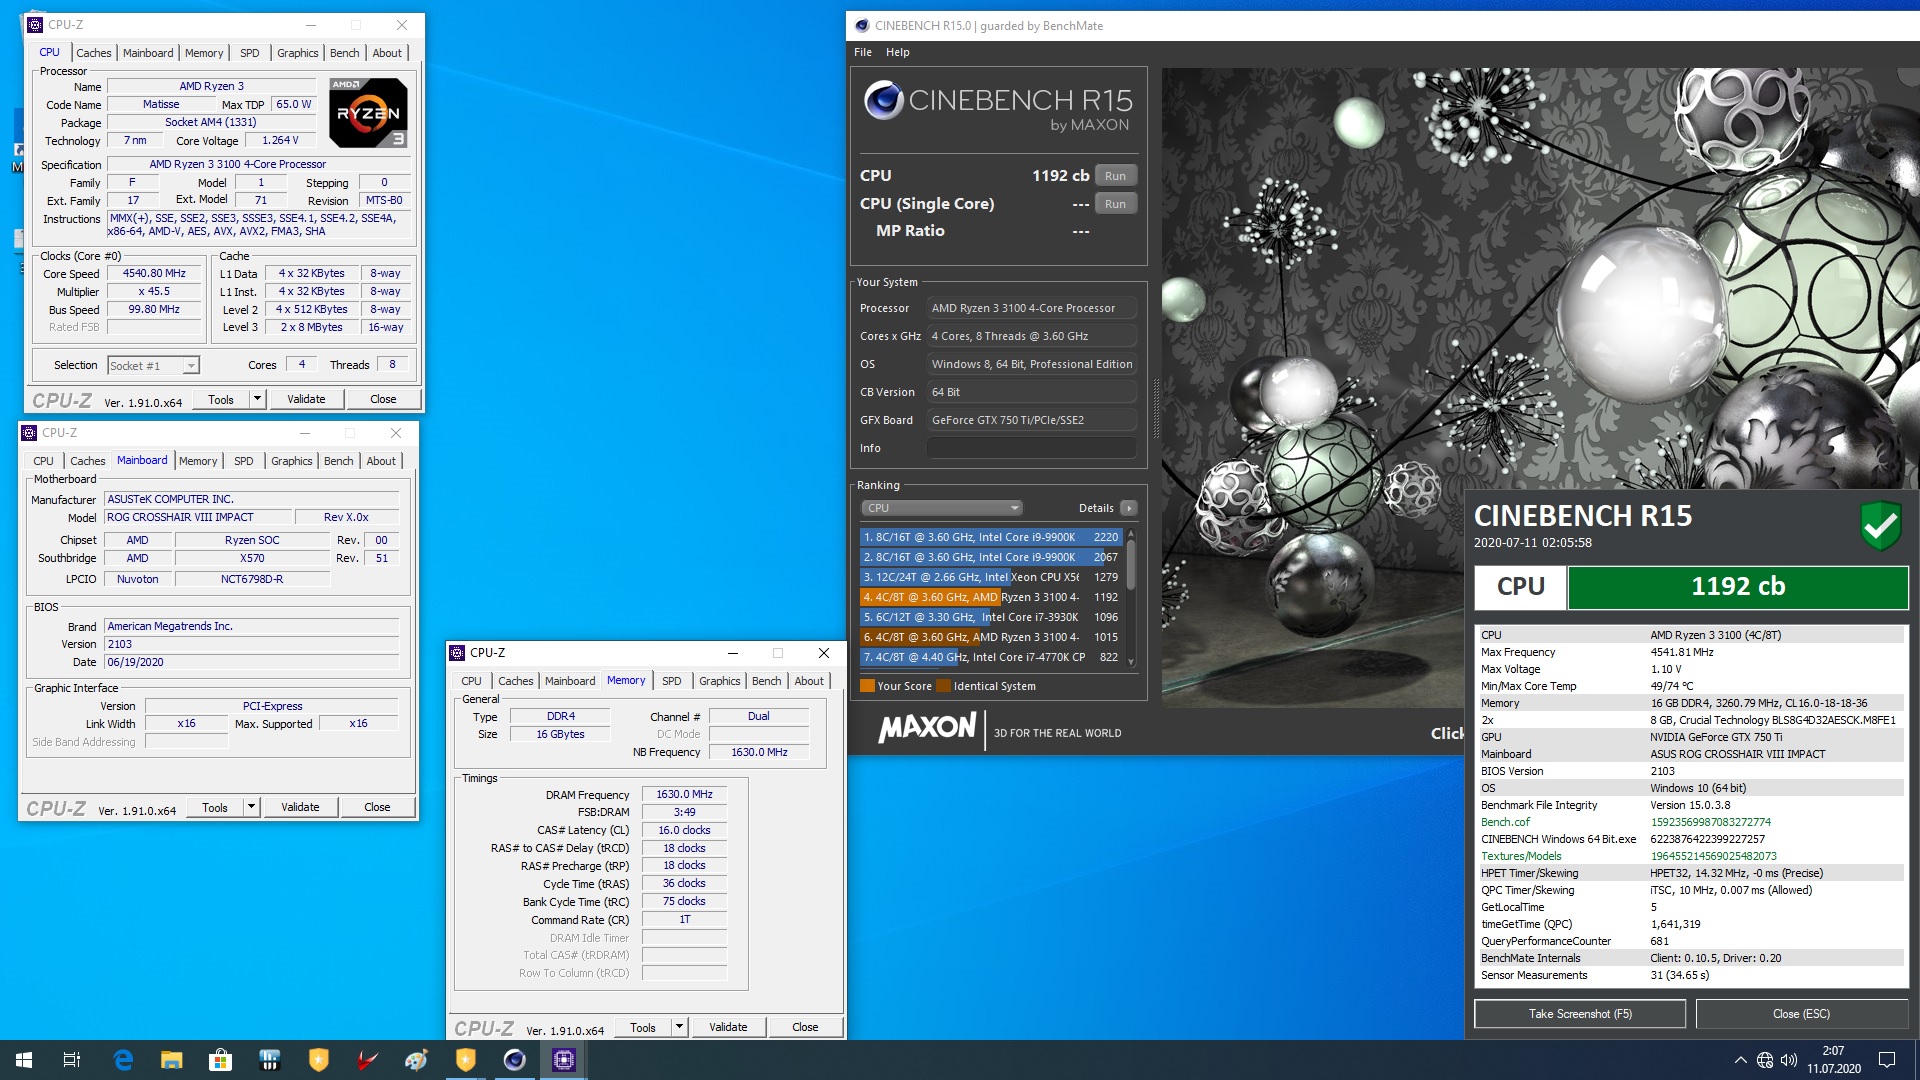Select ranking row '4C/8T Intel Core i7-4770K 822'
This screenshot has width=1920, height=1080.
click(x=991, y=657)
